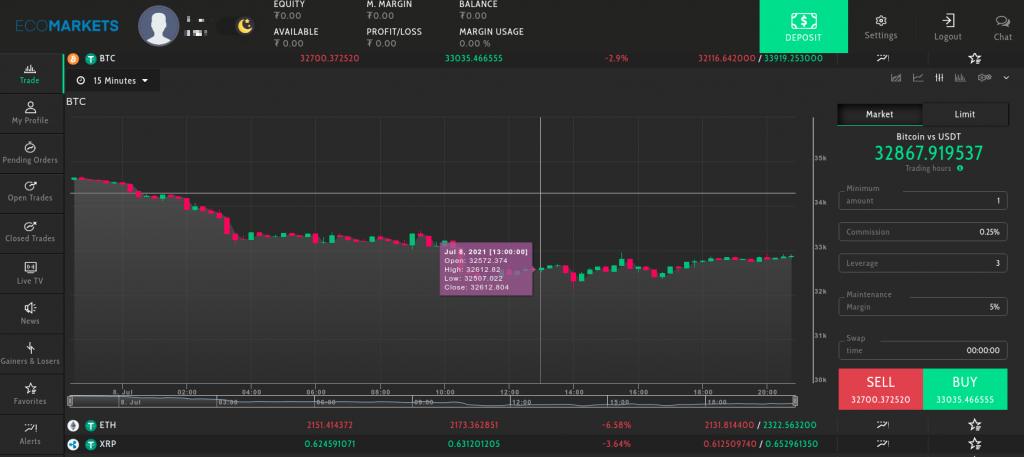
Task: Switch chart to candlestick type
Action: (939, 78)
